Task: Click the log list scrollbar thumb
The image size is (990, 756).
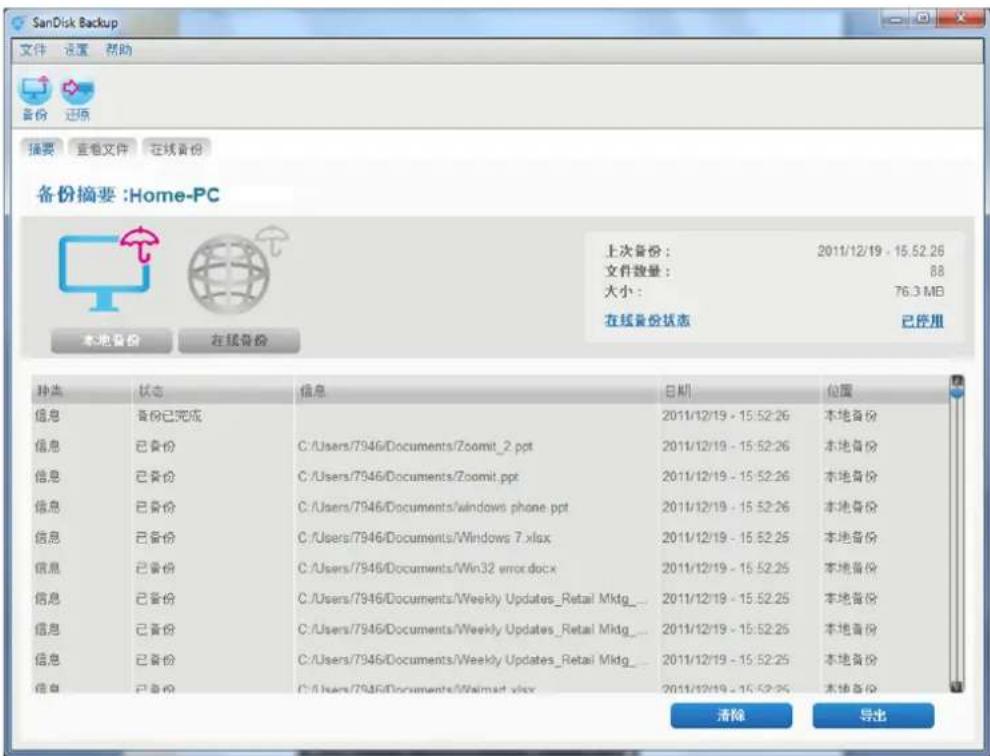Action: [957, 393]
